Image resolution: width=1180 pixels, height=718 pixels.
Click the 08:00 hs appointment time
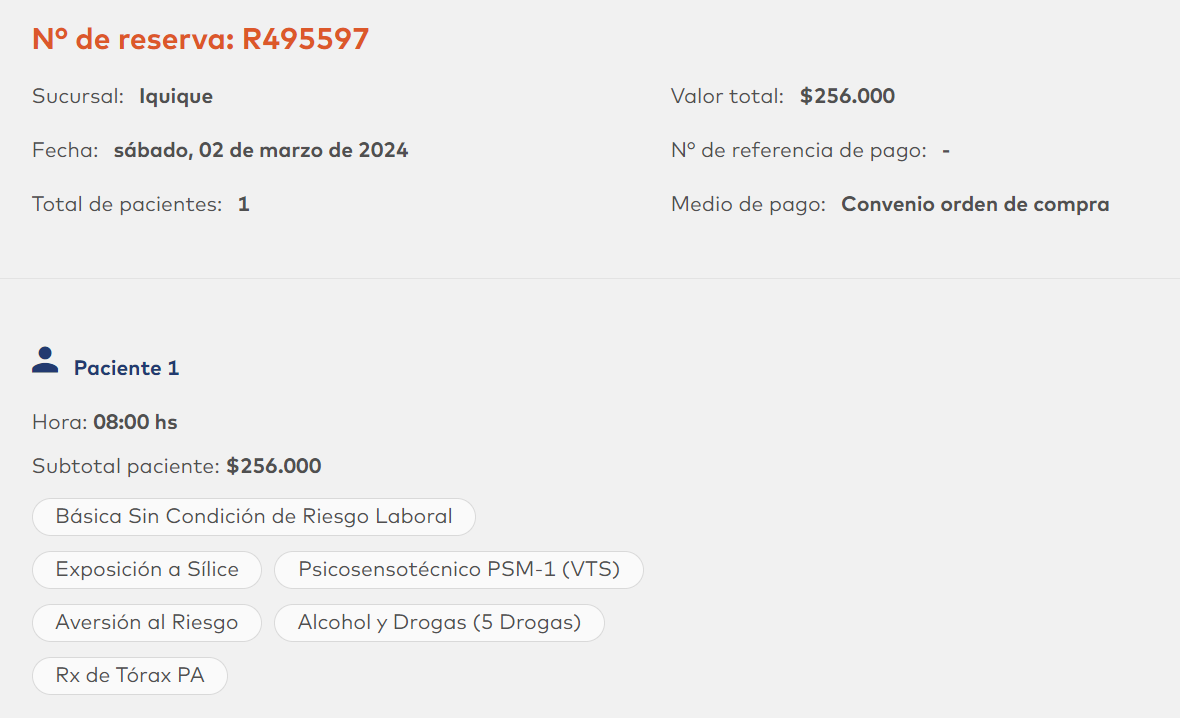click(135, 423)
